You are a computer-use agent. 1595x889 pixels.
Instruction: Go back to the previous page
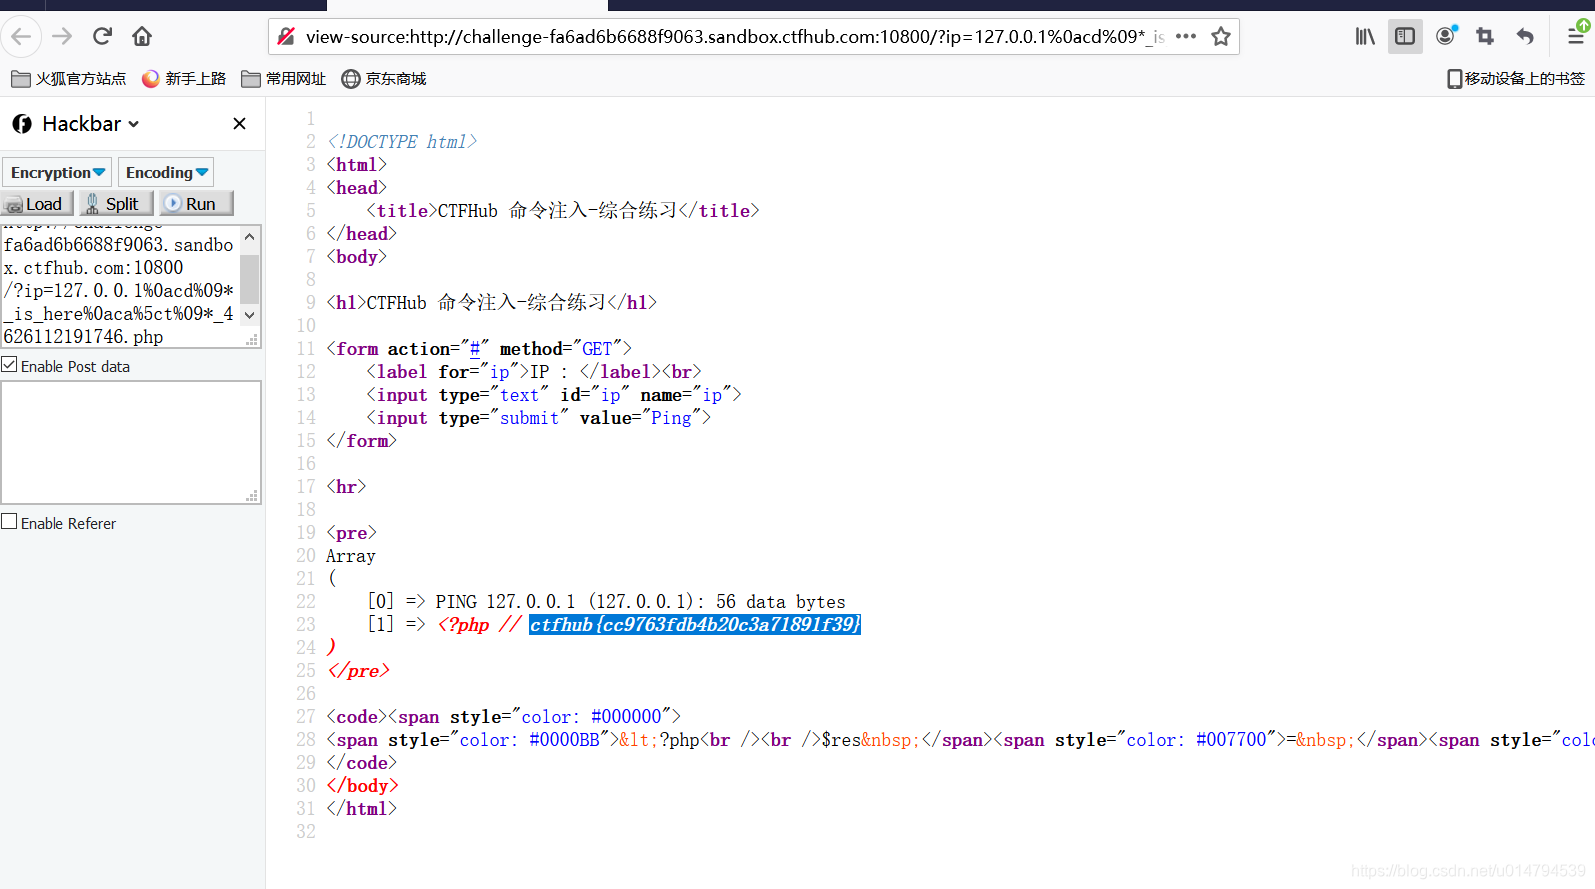(21, 37)
